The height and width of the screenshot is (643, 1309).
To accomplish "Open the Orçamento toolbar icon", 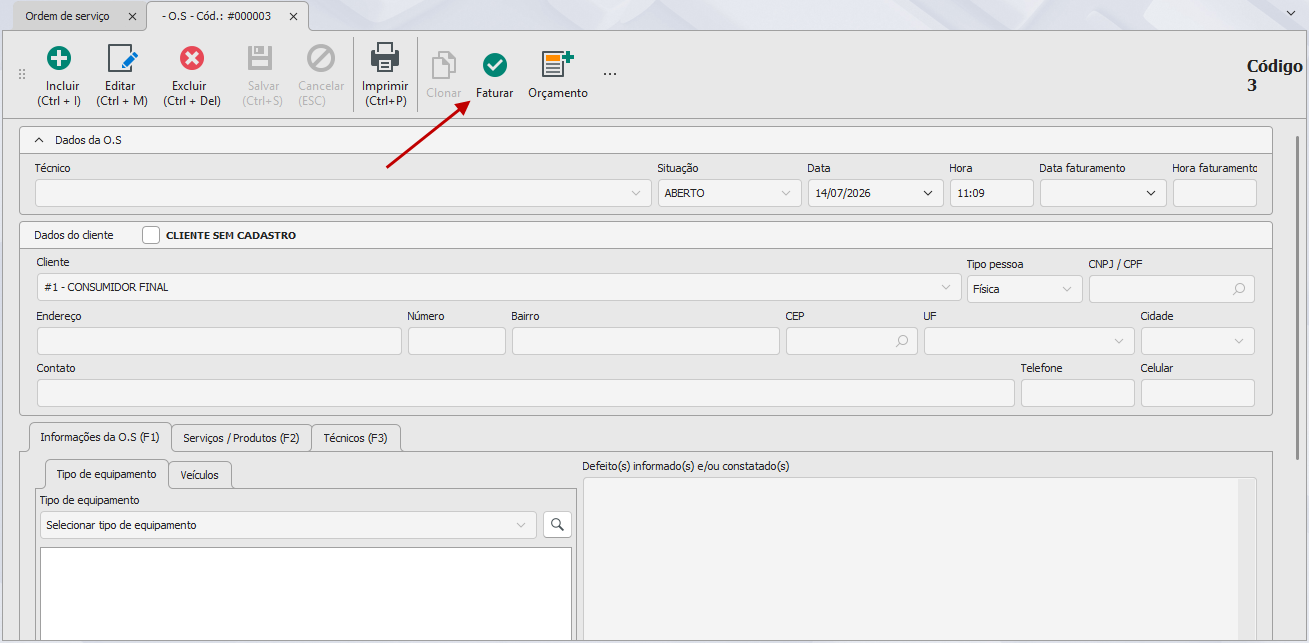I will point(557,64).
